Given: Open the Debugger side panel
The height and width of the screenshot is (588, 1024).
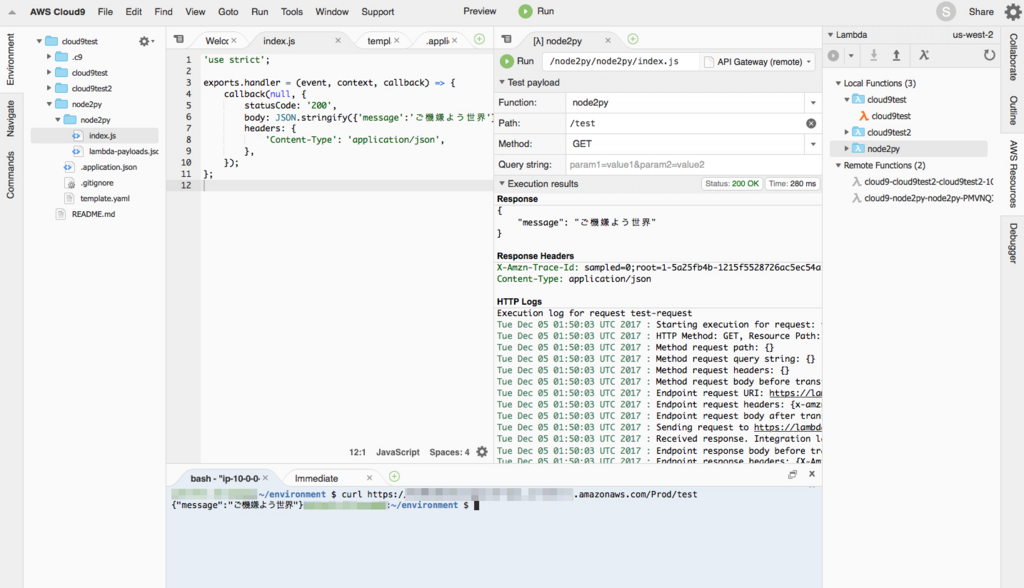Looking at the screenshot, I should pyautogui.click(x=1013, y=243).
